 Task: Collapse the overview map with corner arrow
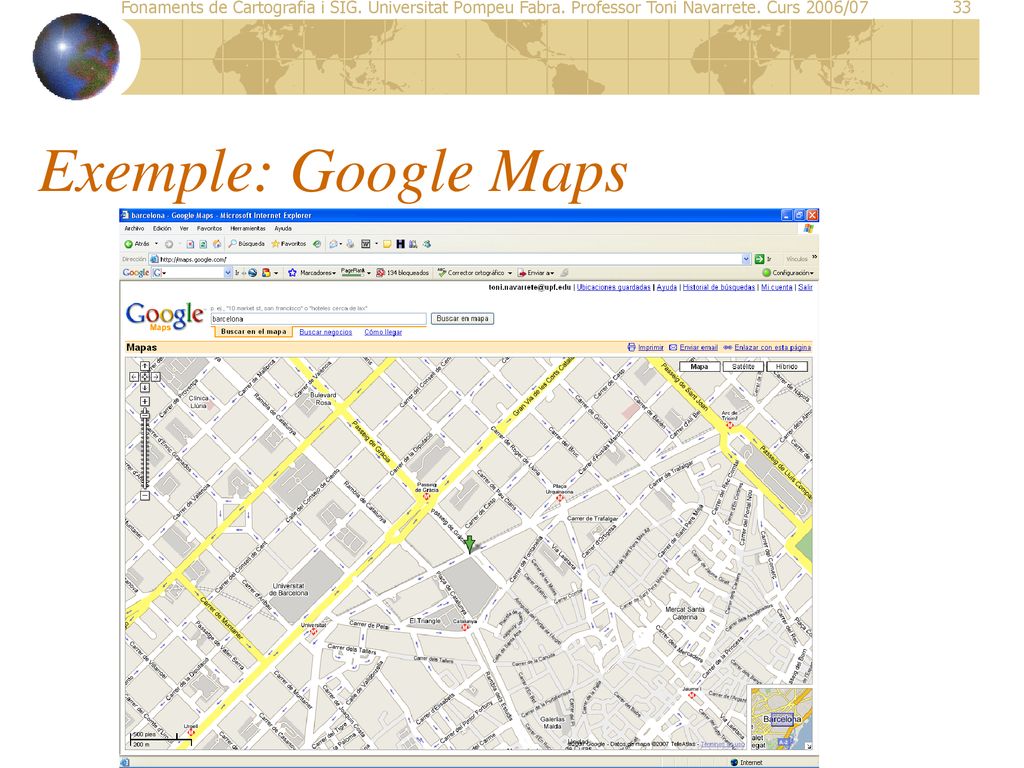click(x=808, y=746)
